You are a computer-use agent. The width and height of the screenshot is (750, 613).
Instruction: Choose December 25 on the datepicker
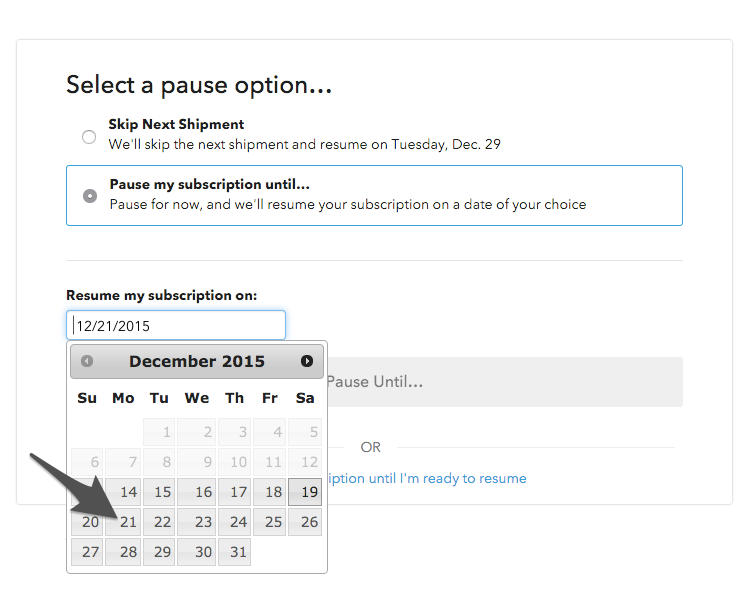(270, 522)
